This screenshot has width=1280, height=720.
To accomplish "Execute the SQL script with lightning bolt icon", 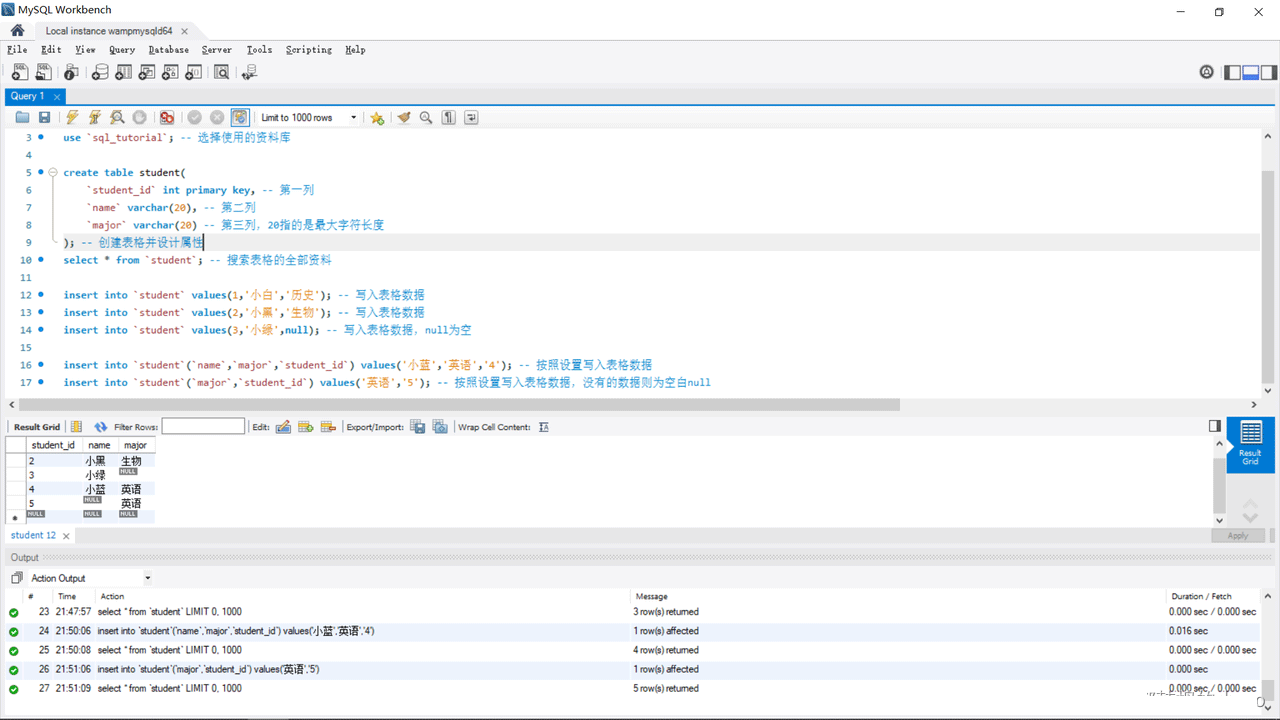I will click(x=71, y=117).
